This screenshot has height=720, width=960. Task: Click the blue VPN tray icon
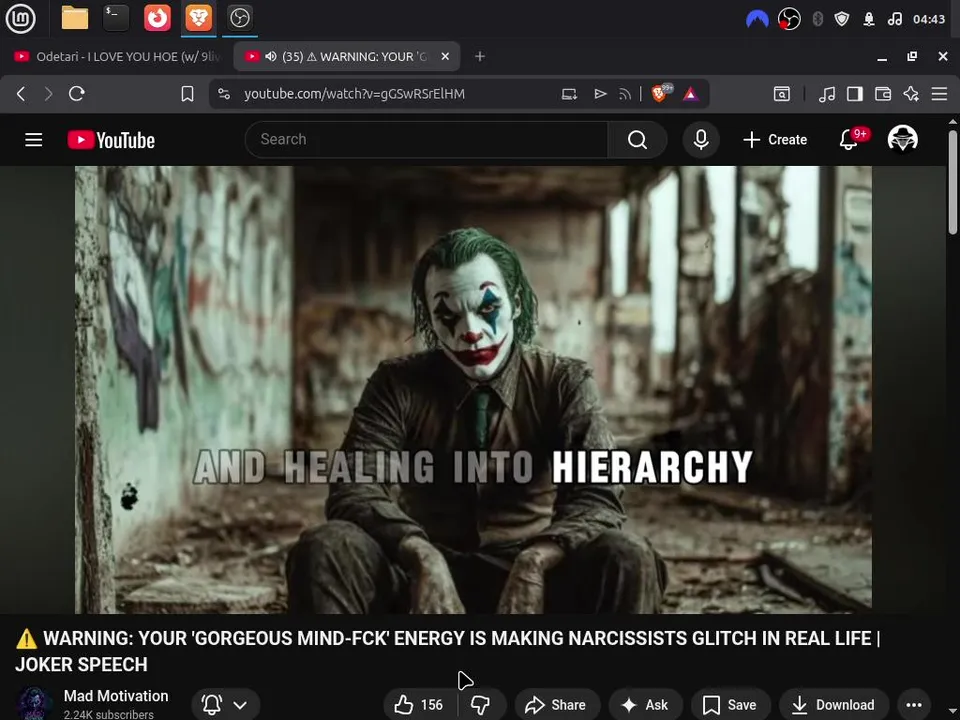coord(757,19)
